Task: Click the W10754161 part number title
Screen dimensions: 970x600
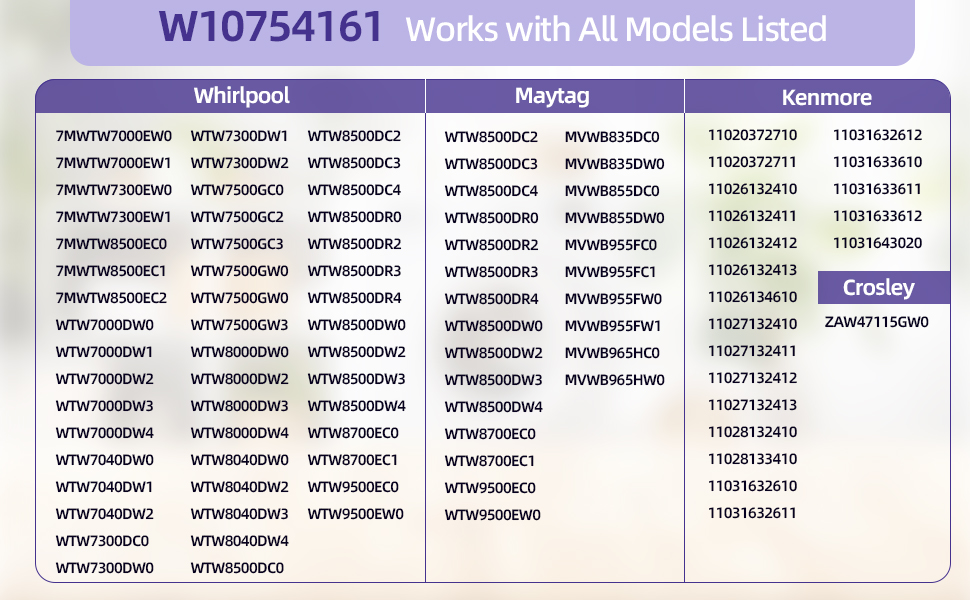Action: point(270,27)
